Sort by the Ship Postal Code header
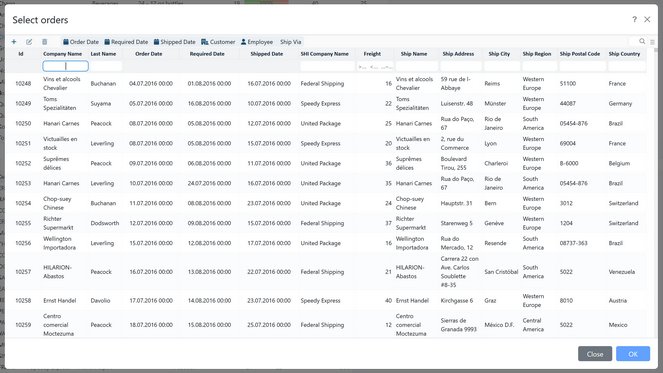Screen dimensions: 663x373 pyautogui.click(x=580, y=54)
